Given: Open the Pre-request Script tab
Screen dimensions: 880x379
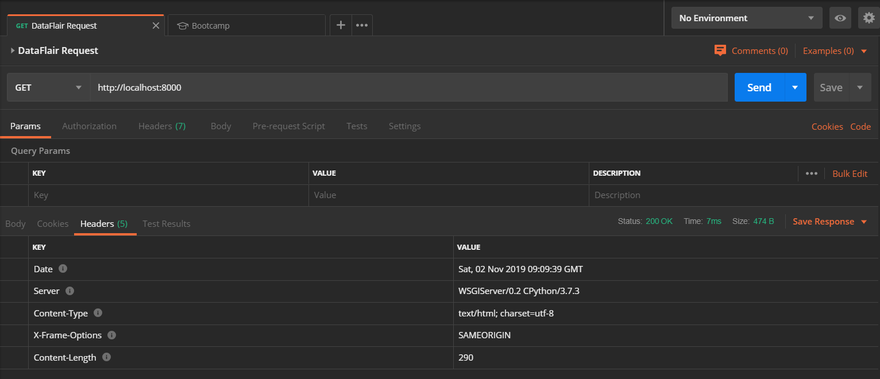Looking at the screenshot, I should [x=288, y=126].
